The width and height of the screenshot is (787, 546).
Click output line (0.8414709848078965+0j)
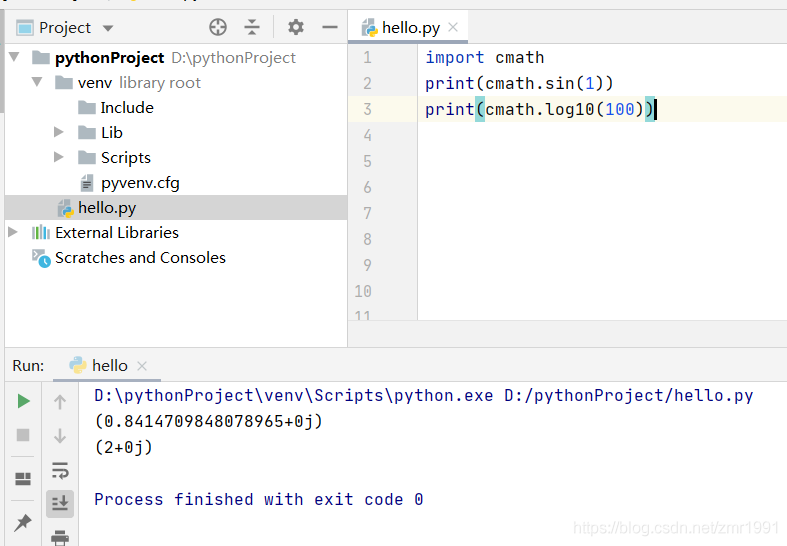209,421
